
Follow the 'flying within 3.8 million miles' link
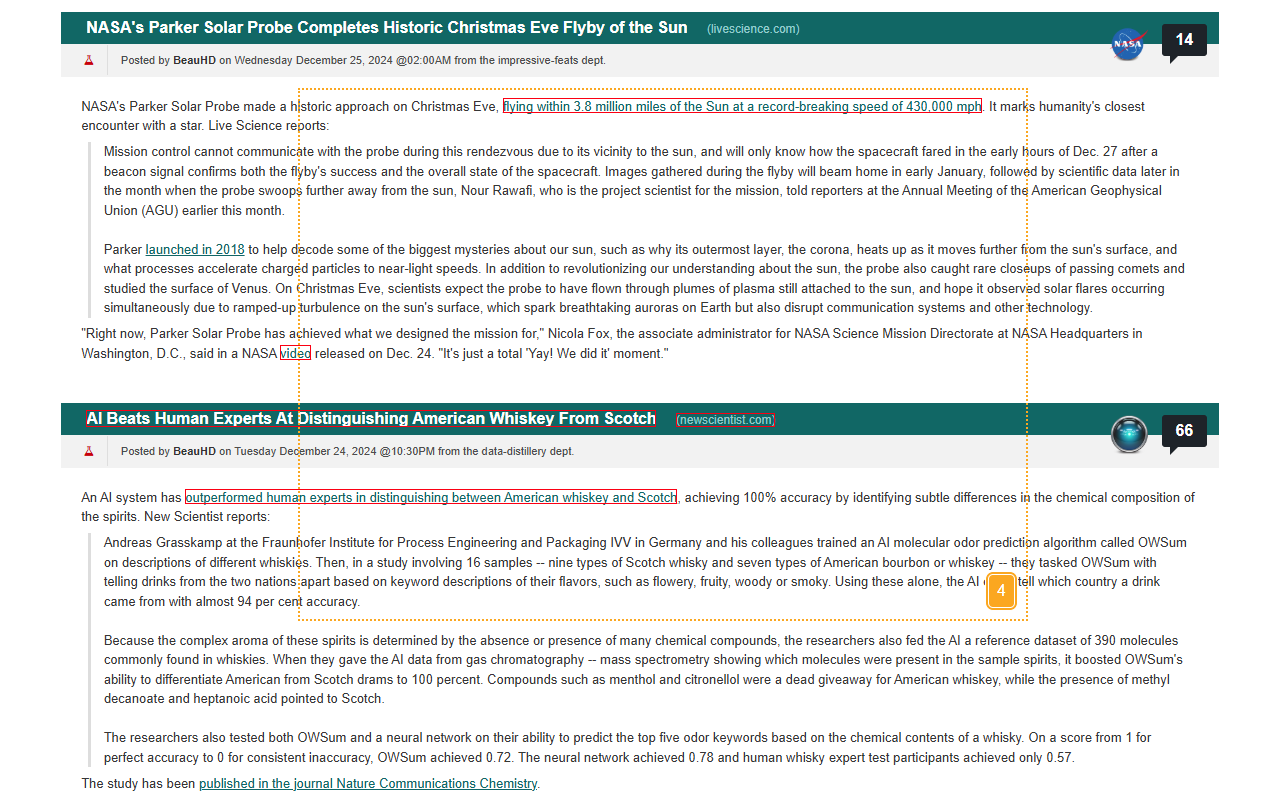click(742, 107)
